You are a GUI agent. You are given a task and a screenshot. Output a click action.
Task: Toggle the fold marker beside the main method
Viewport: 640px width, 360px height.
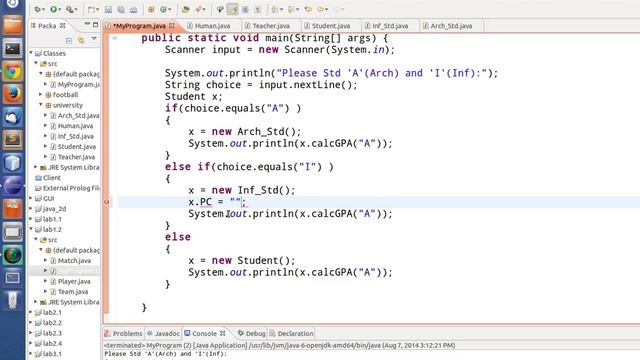(x=115, y=38)
